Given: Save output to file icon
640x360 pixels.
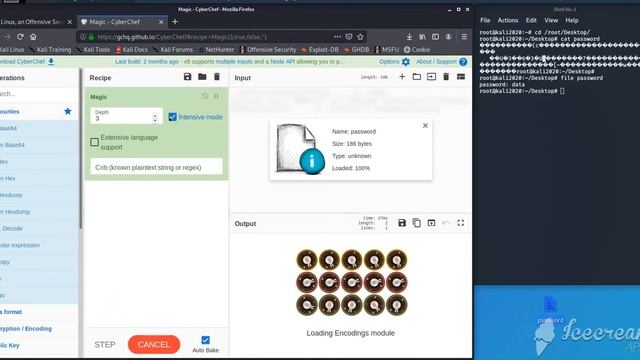Looking at the screenshot, I should (x=402, y=223).
